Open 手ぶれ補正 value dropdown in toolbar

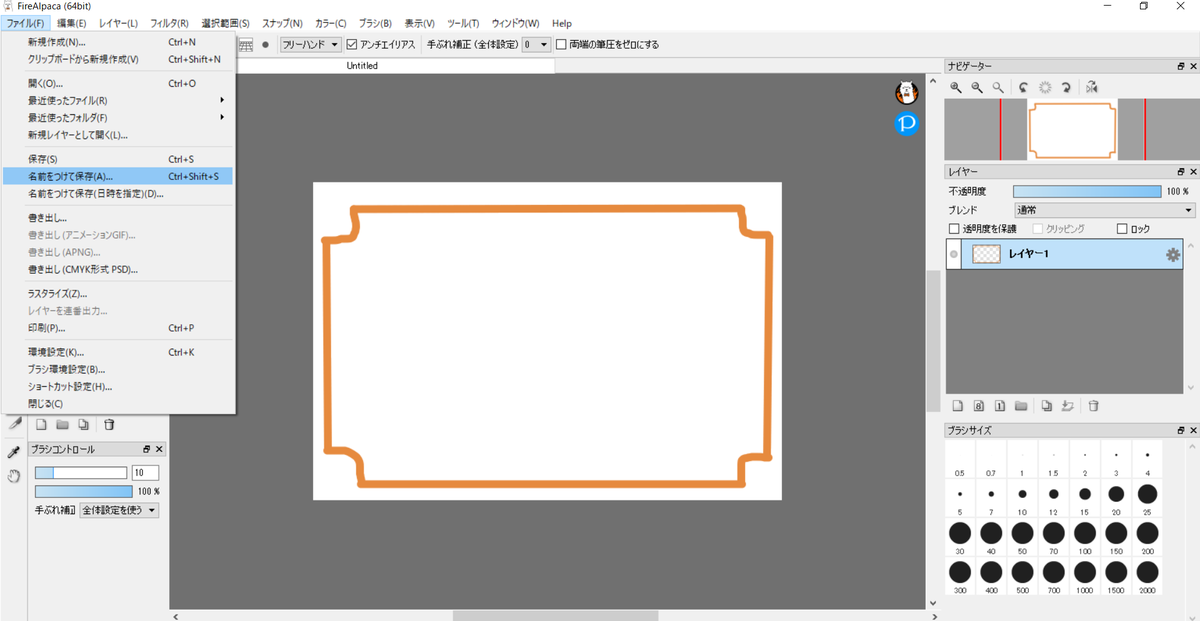click(x=536, y=44)
